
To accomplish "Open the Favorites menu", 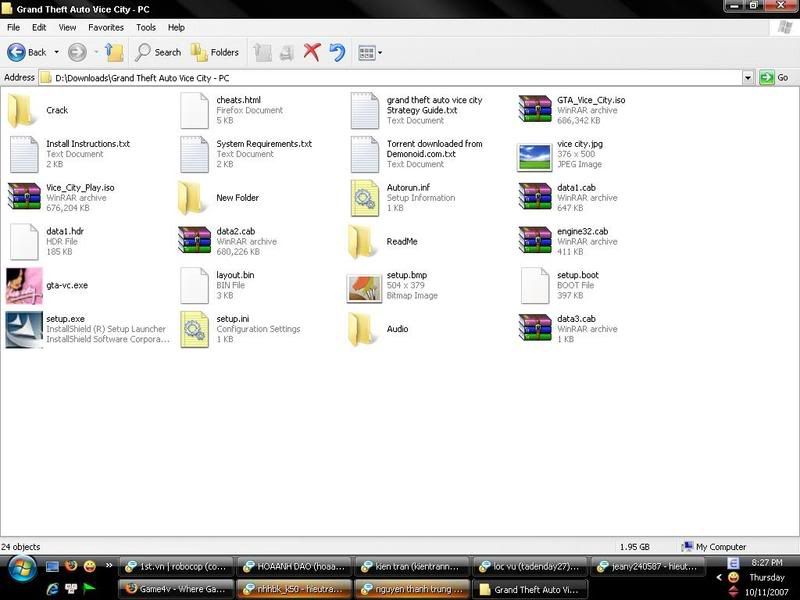I will point(106,28).
